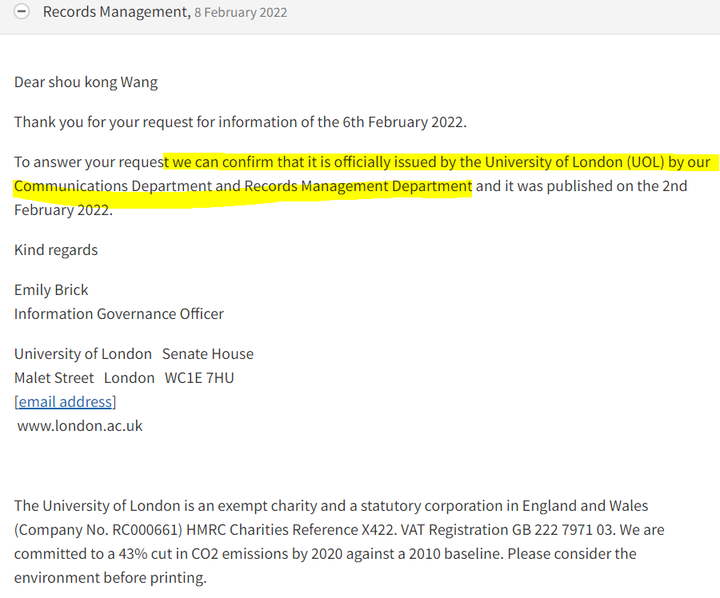
Task: Click the Records Management sender name
Action: [117, 12]
